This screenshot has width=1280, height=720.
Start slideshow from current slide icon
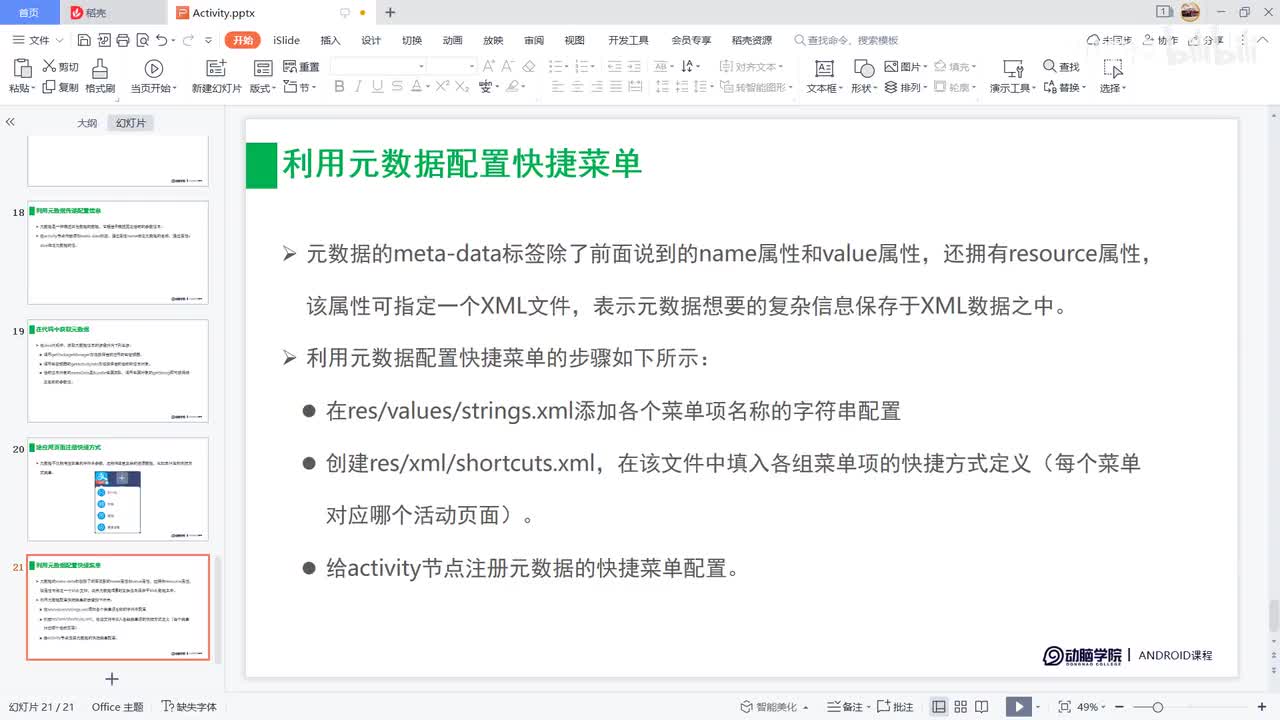click(x=154, y=68)
